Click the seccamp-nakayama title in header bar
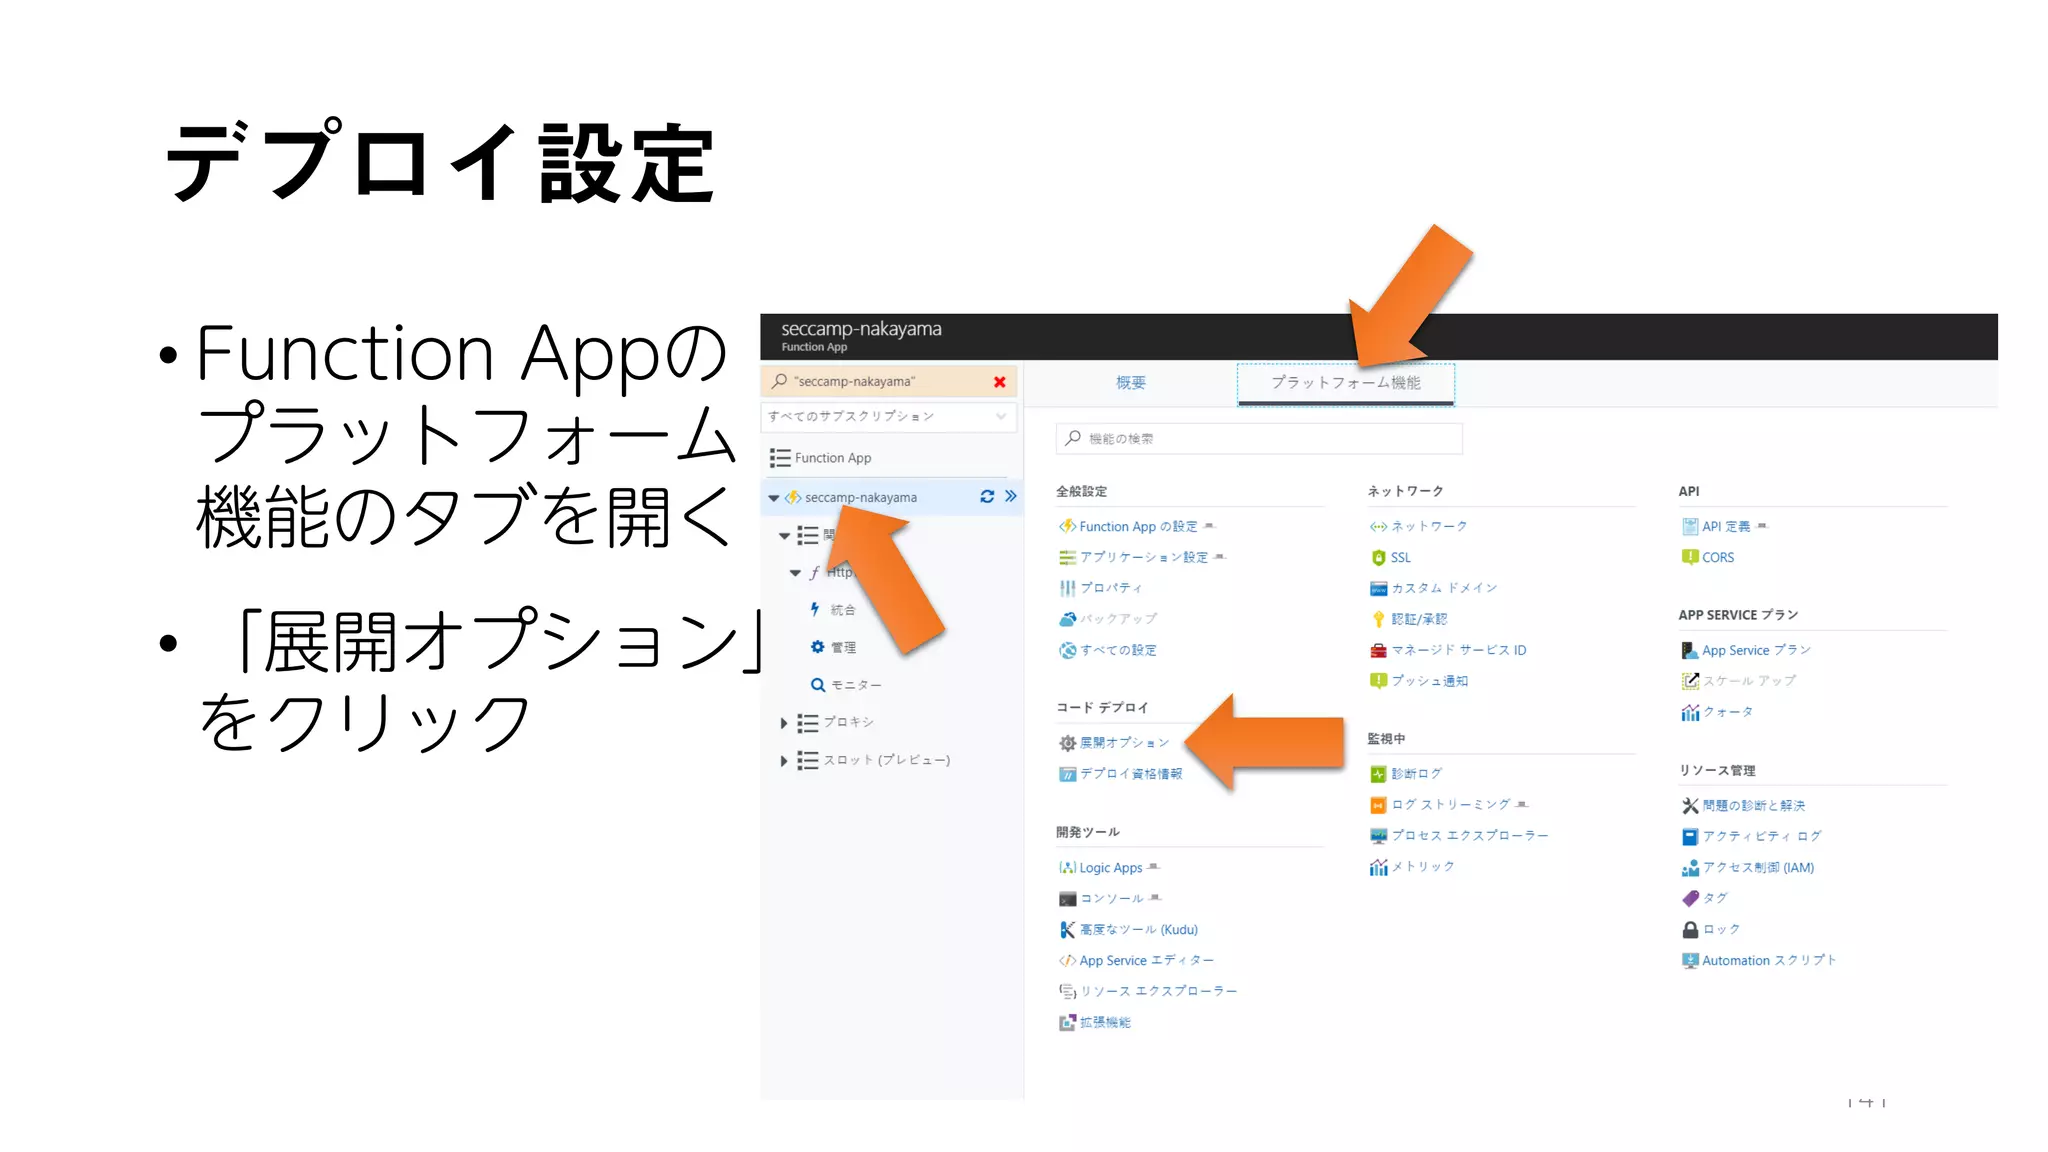2048x1152 pixels. click(861, 329)
